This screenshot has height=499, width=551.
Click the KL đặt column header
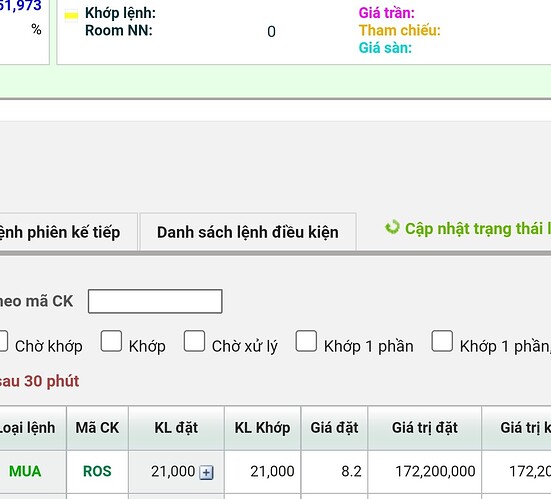tap(176, 428)
